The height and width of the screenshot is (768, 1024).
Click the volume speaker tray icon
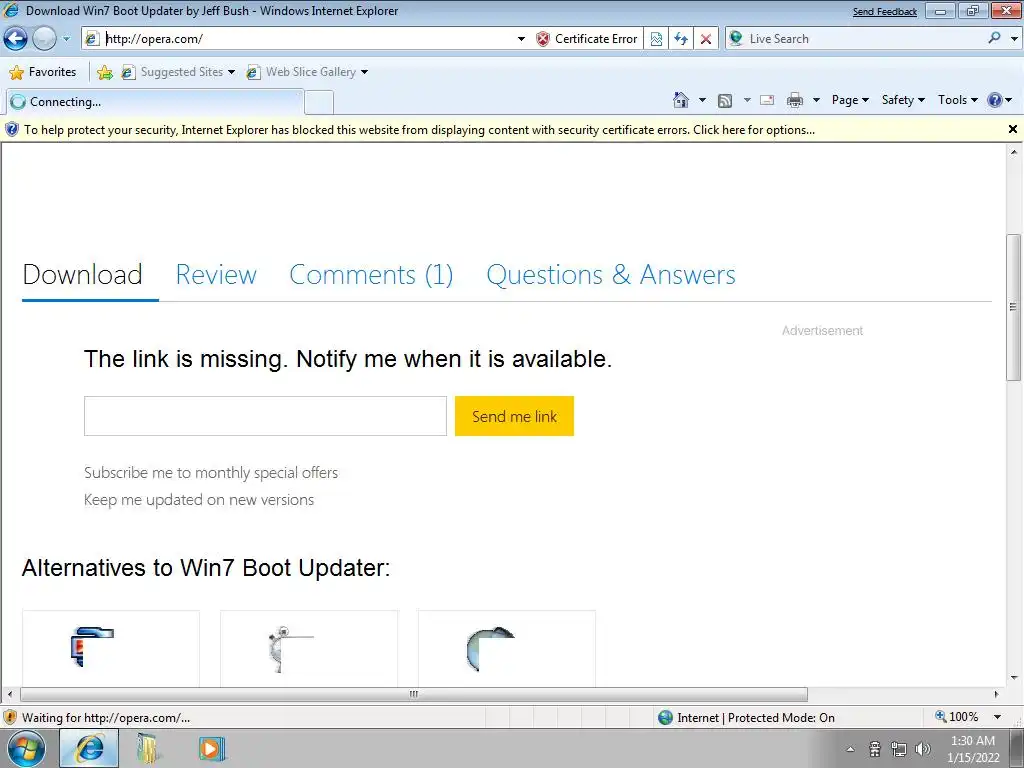pyautogui.click(x=923, y=749)
